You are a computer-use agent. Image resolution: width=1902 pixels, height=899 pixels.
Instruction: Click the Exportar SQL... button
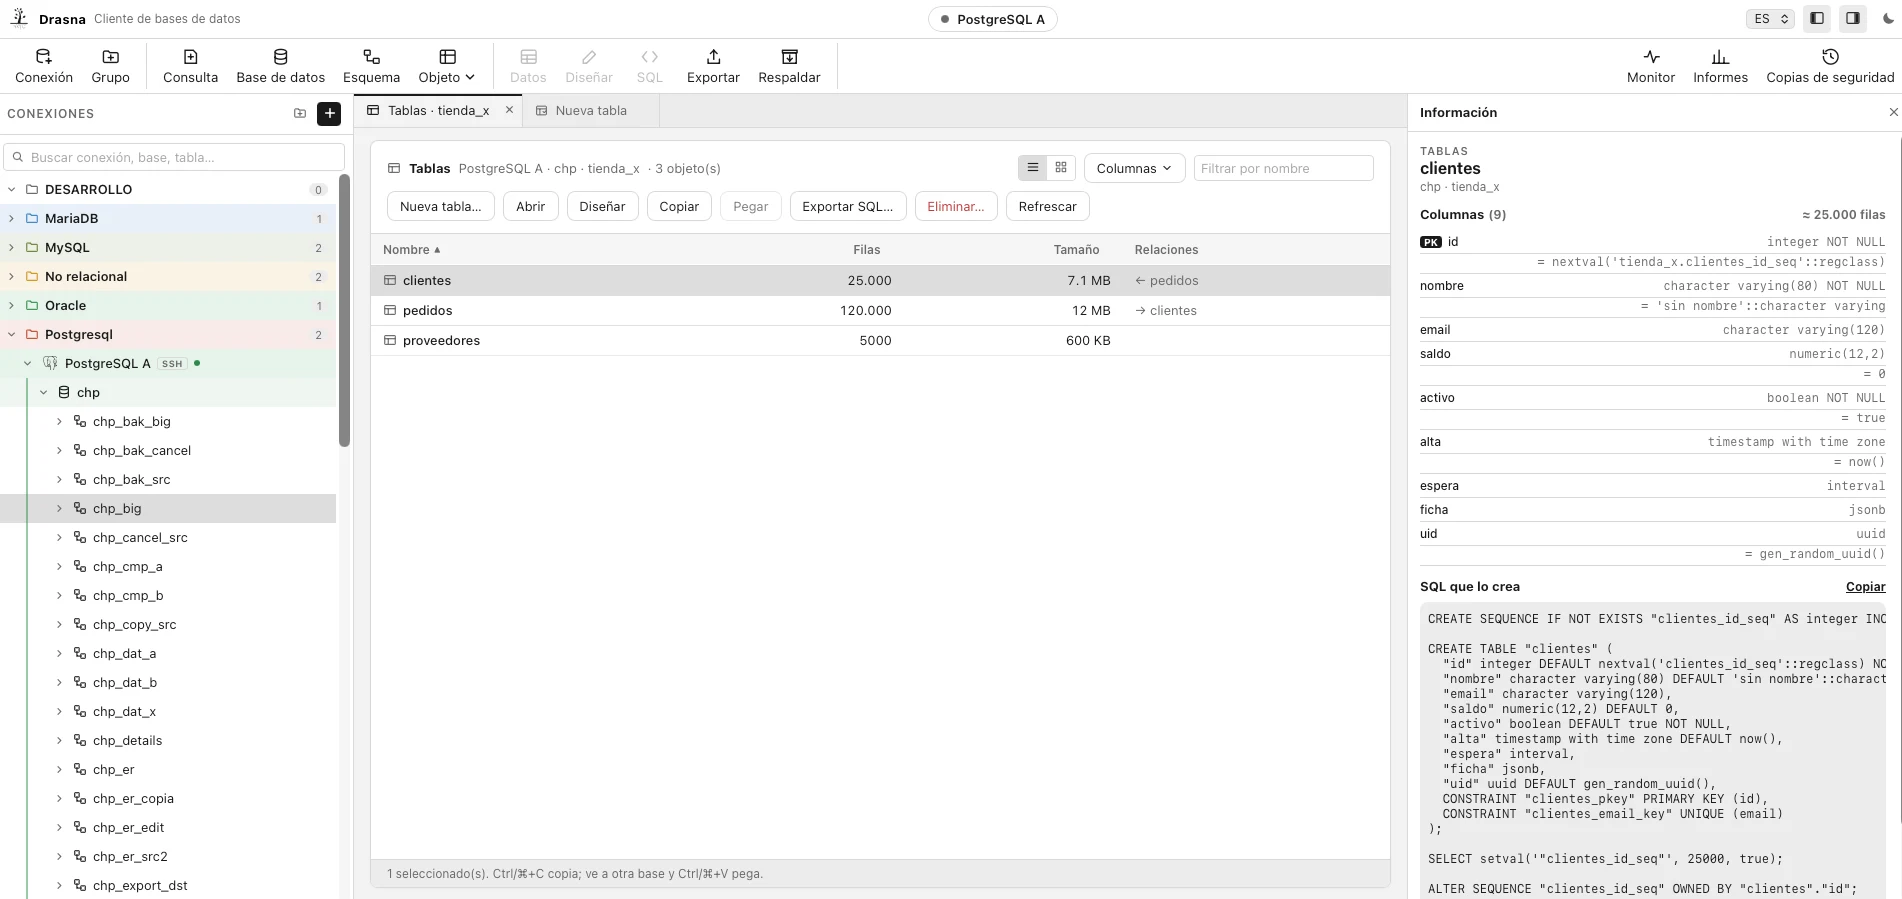point(847,206)
